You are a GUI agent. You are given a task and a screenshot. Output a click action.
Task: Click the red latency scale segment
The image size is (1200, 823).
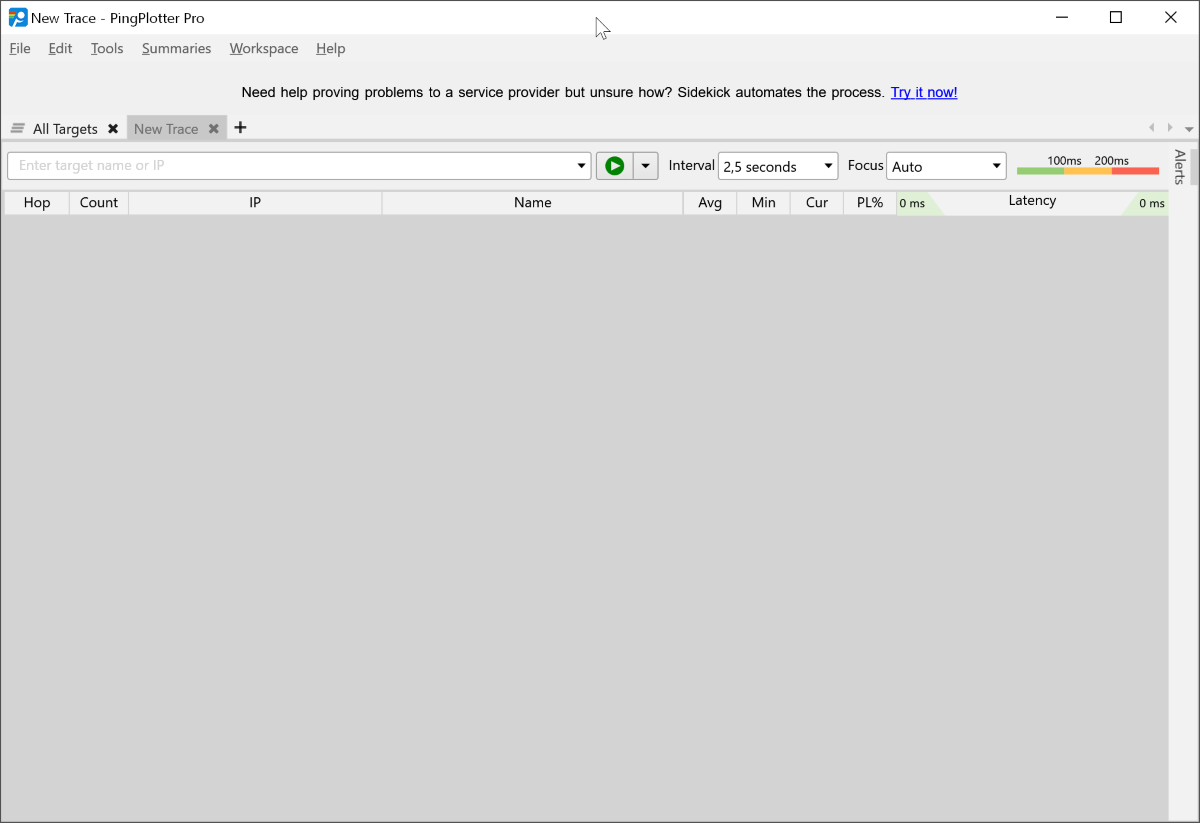click(x=1135, y=171)
